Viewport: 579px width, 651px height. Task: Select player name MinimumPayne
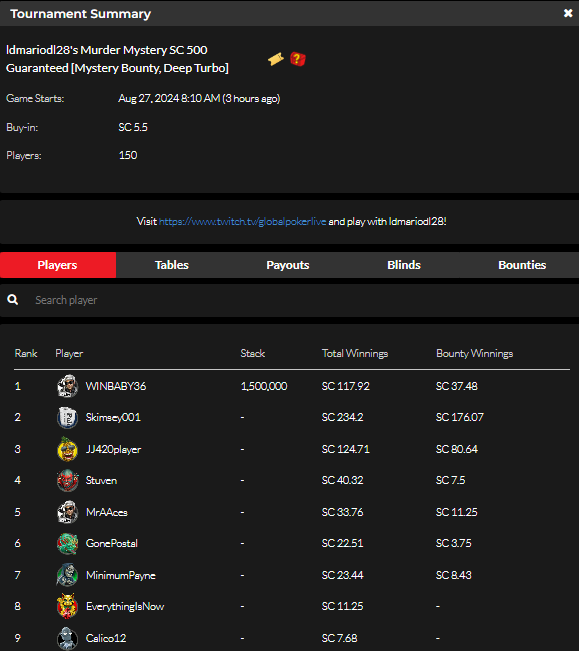pos(121,575)
